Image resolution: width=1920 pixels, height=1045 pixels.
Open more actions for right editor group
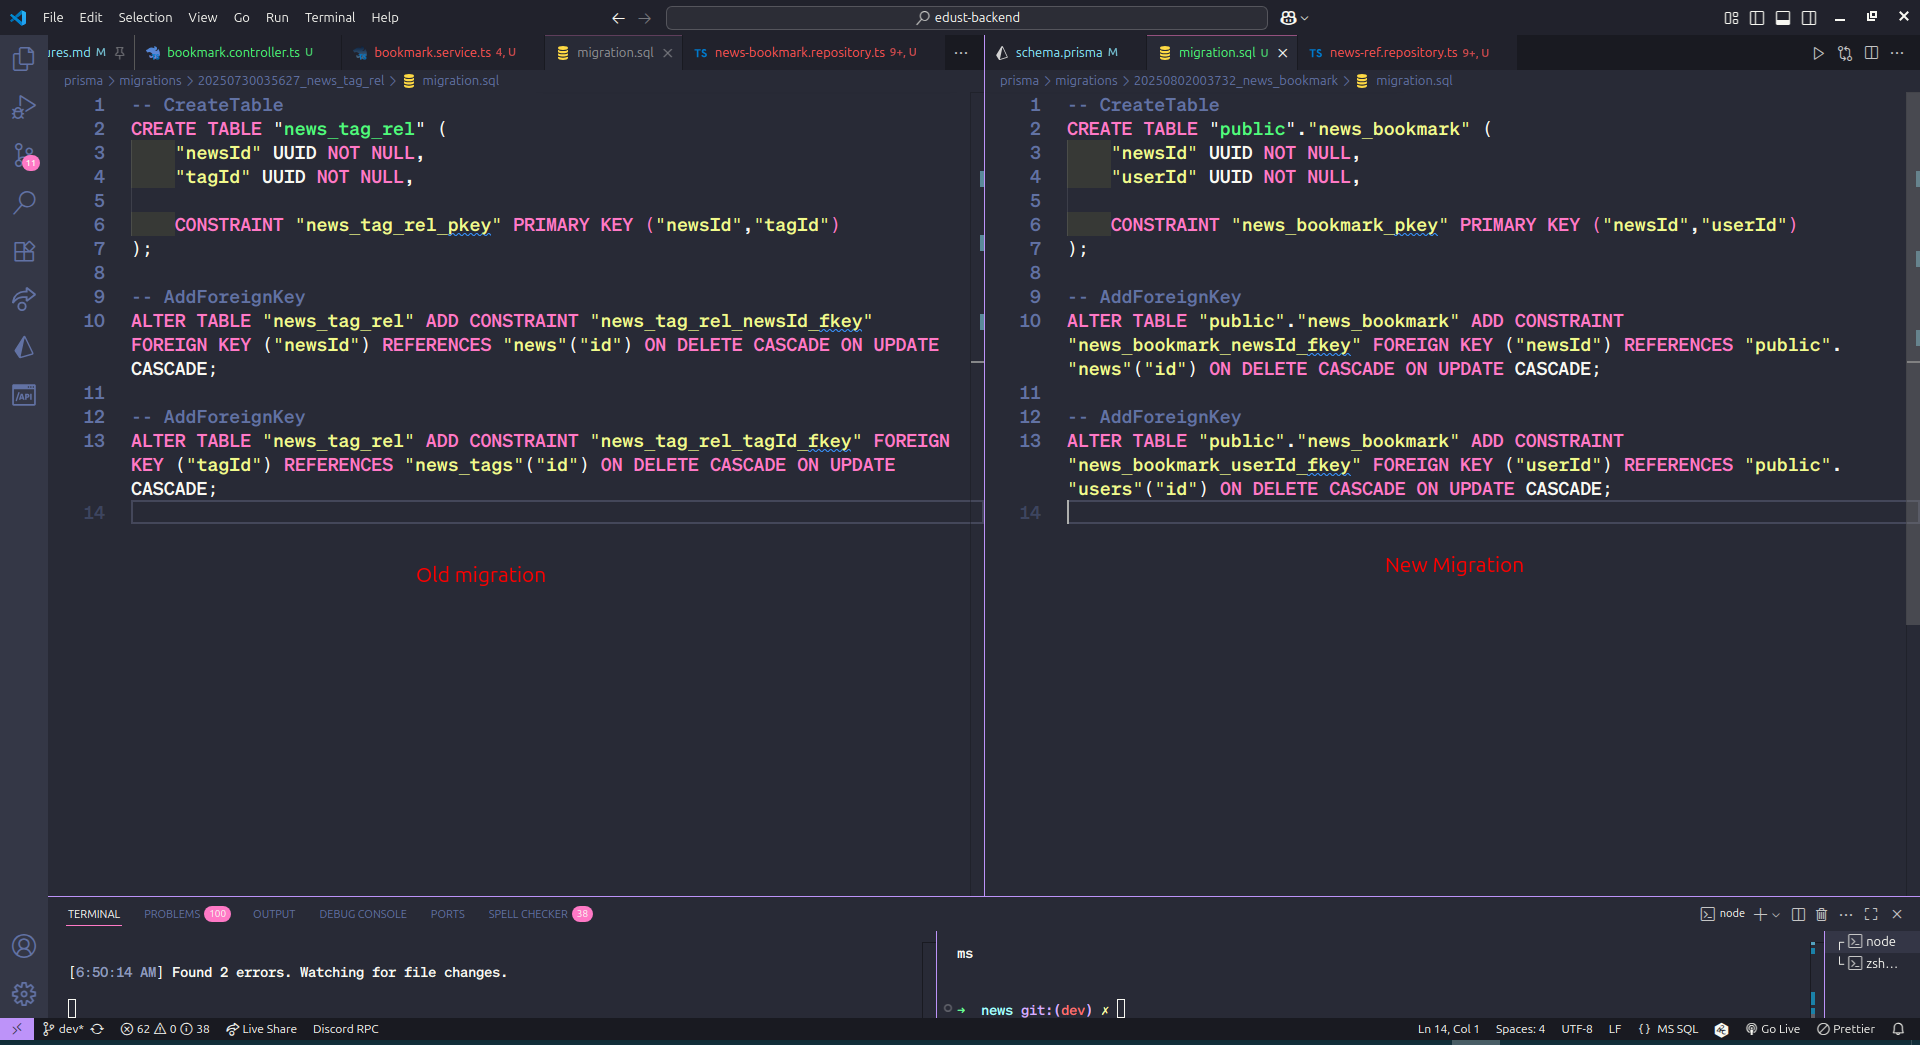click(x=1897, y=53)
